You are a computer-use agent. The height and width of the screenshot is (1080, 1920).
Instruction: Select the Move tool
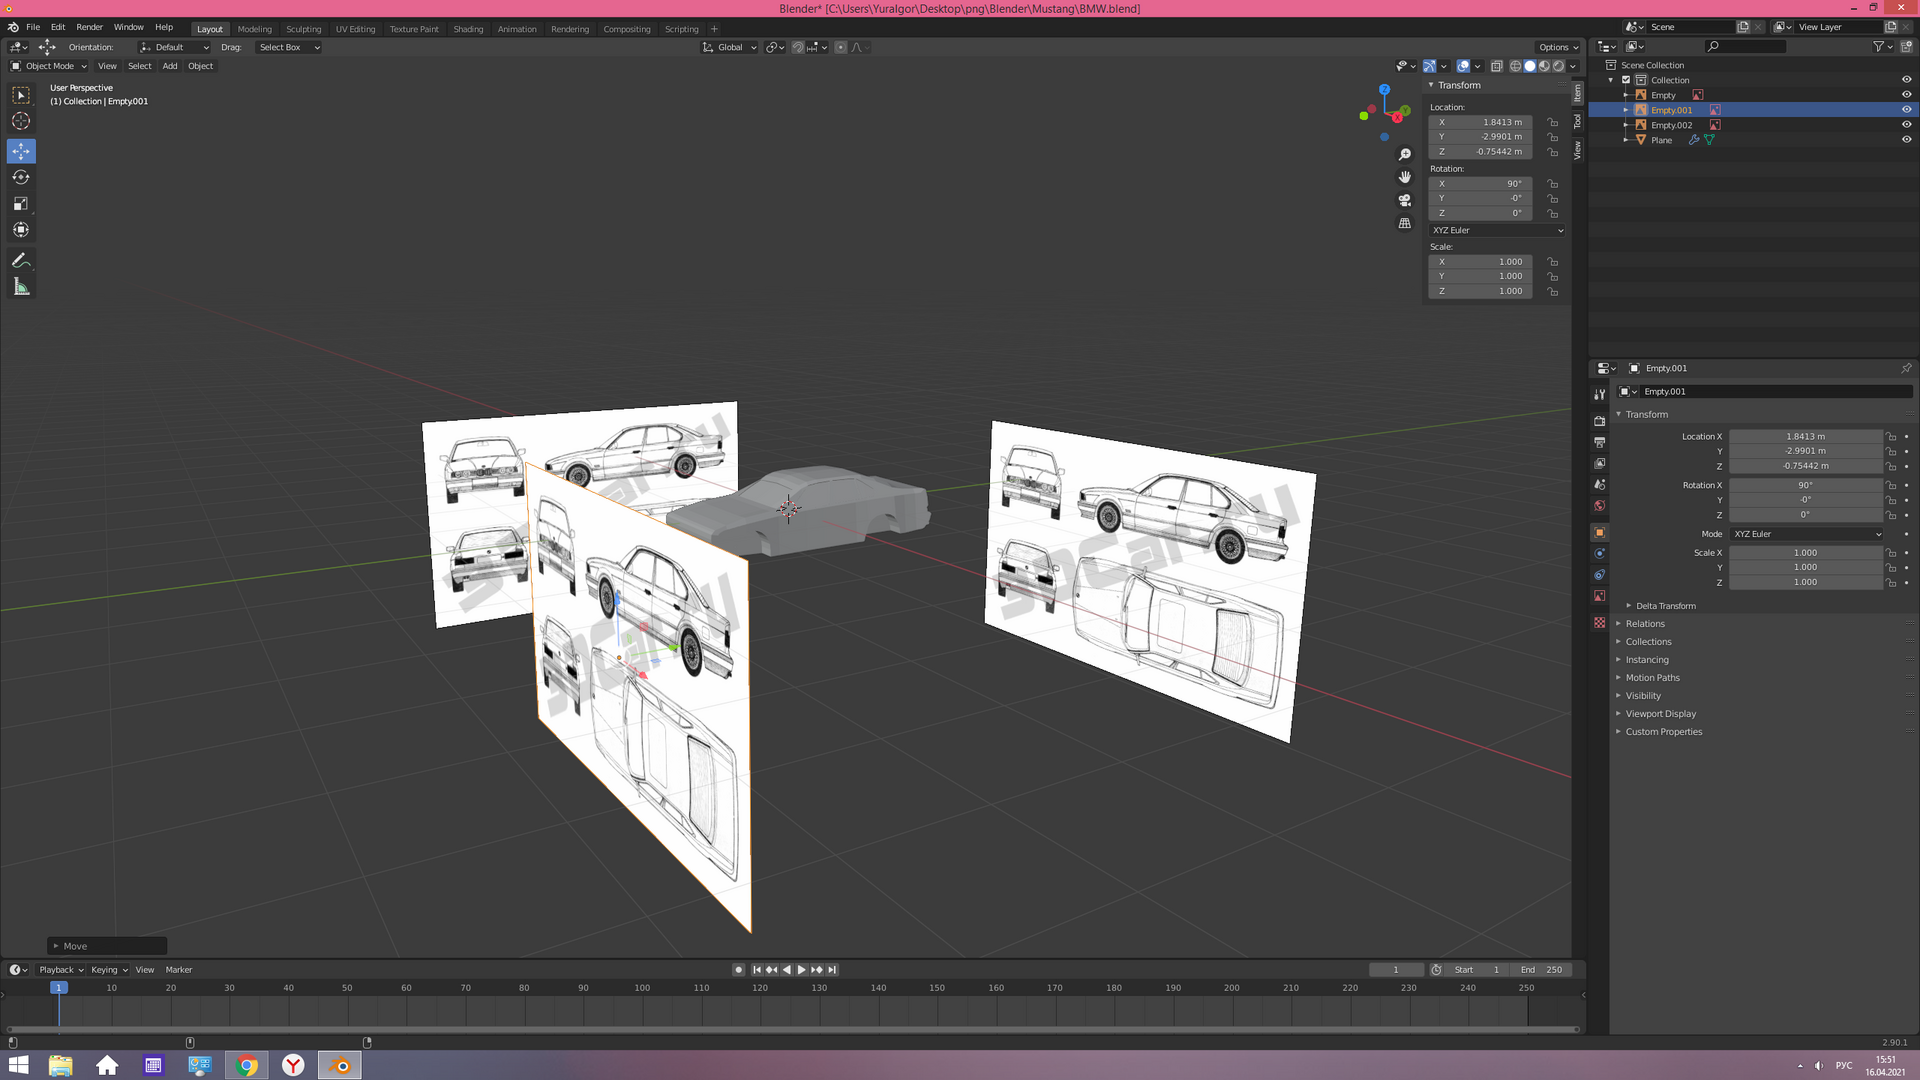click(x=21, y=151)
